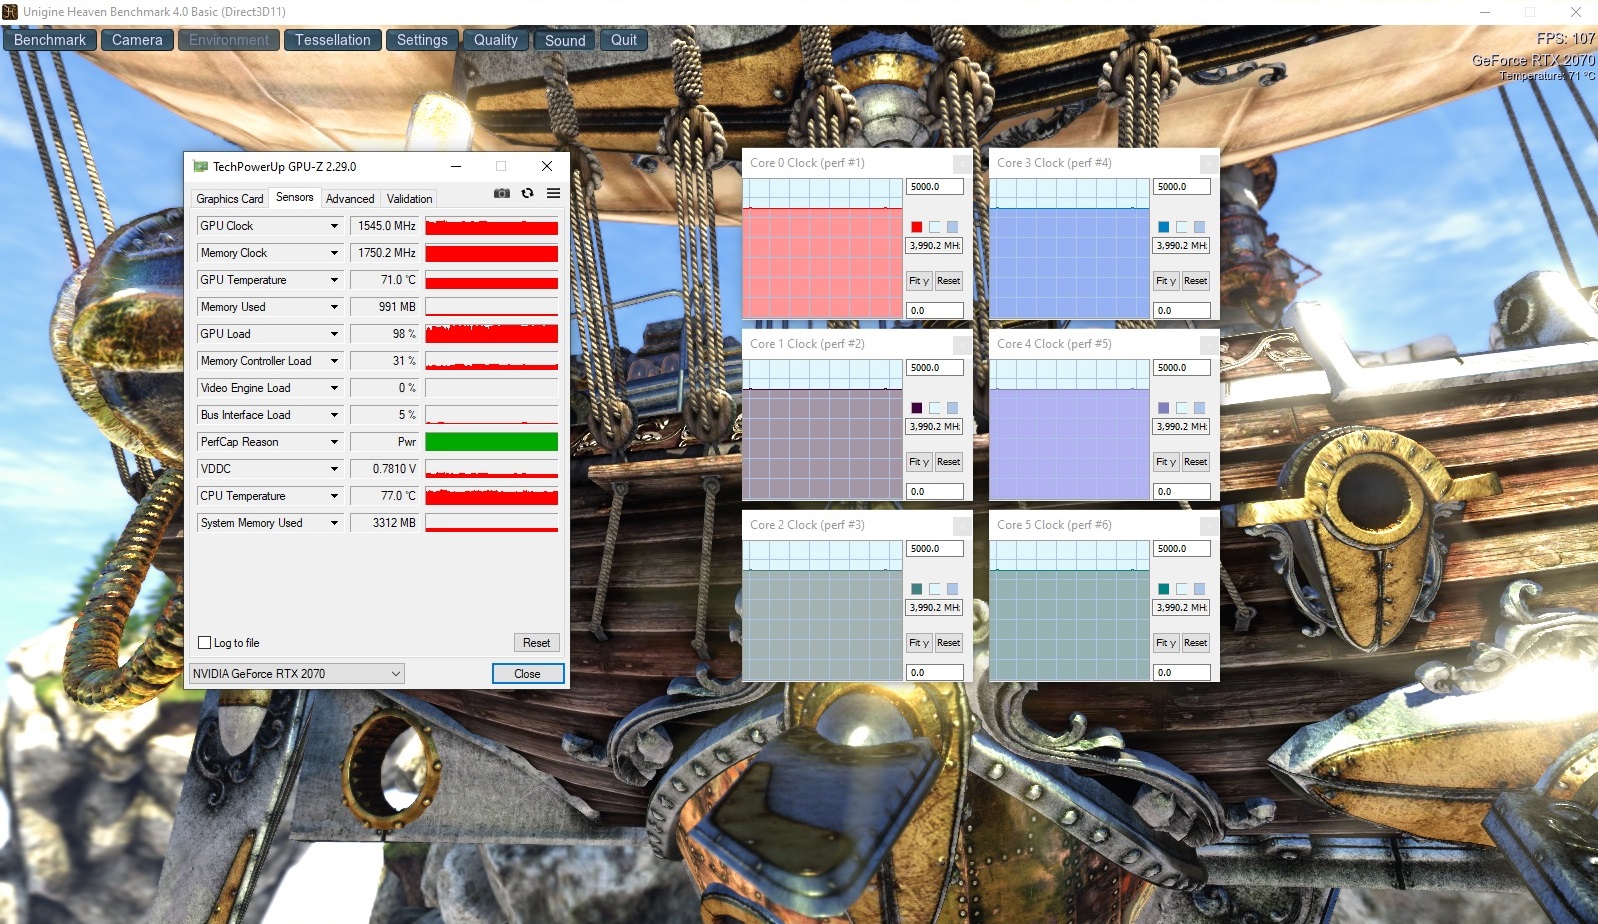Open the Settings menu in Heaven

(422, 40)
